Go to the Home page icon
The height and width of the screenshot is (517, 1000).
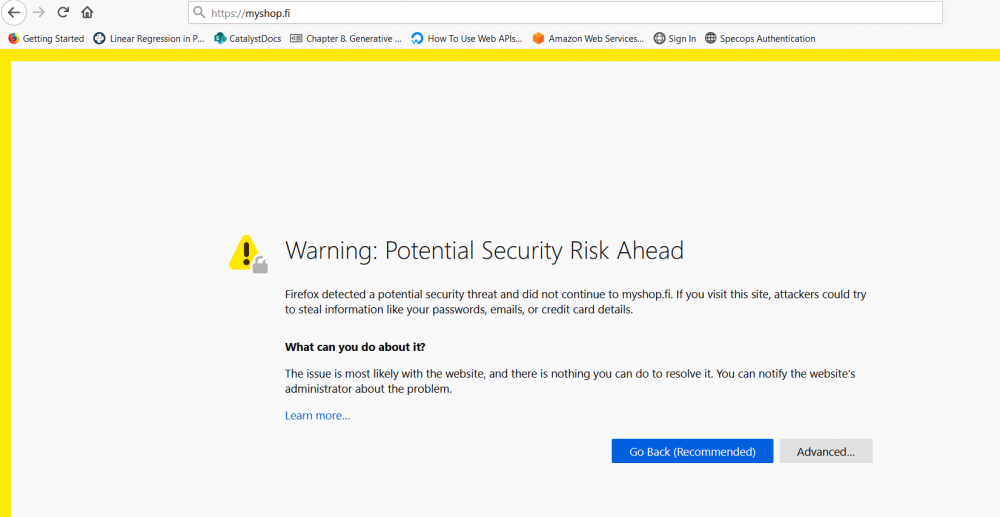(87, 13)
